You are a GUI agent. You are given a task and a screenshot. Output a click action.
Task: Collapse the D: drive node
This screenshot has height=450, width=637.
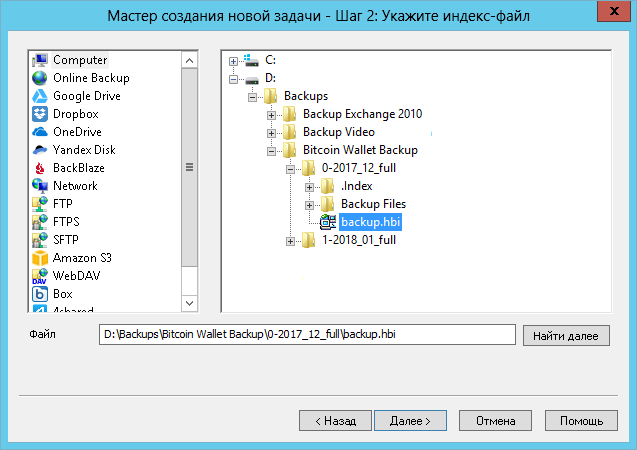[x=233, y=79]
